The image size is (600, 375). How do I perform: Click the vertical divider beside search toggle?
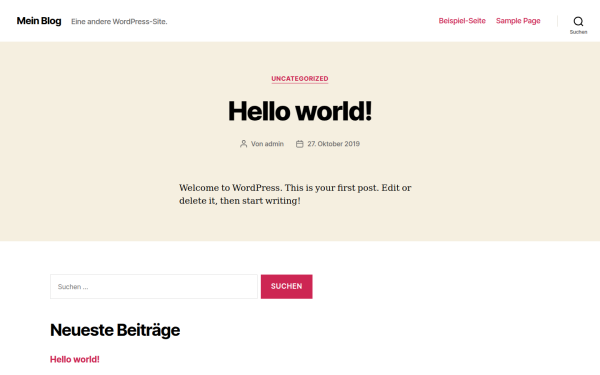tap(558, 21)
